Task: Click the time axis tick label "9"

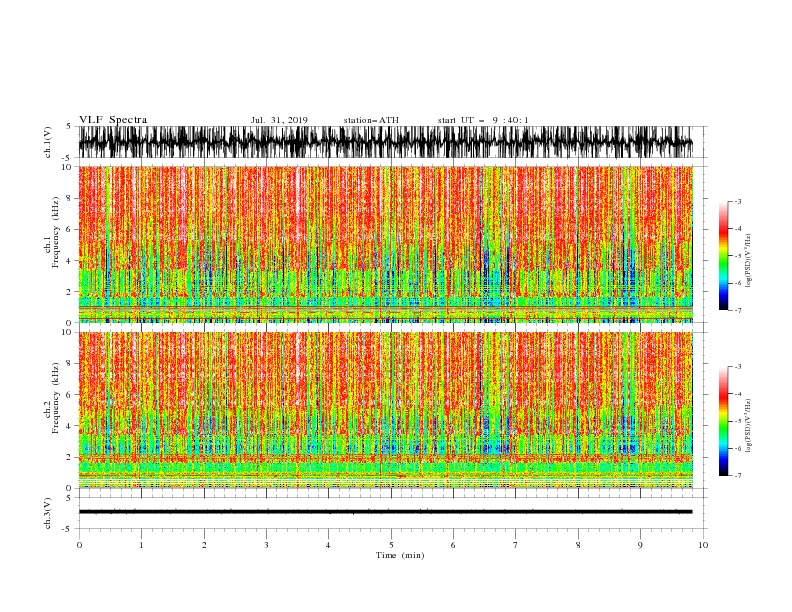Action: click(640, 545)
